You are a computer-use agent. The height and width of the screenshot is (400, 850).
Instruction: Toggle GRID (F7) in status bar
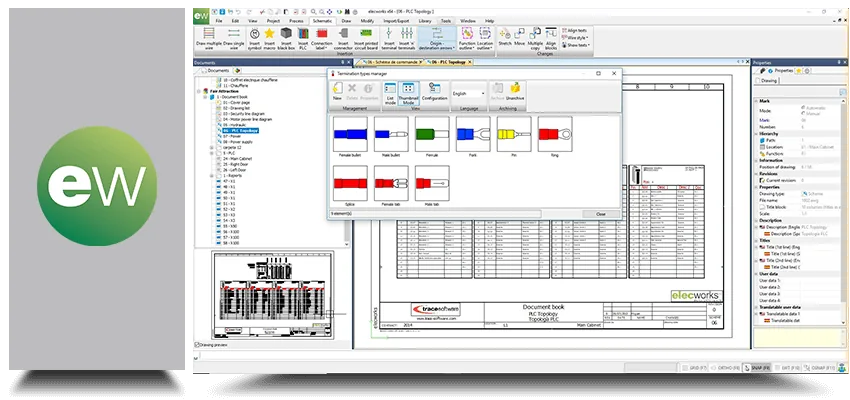point(695,367)
